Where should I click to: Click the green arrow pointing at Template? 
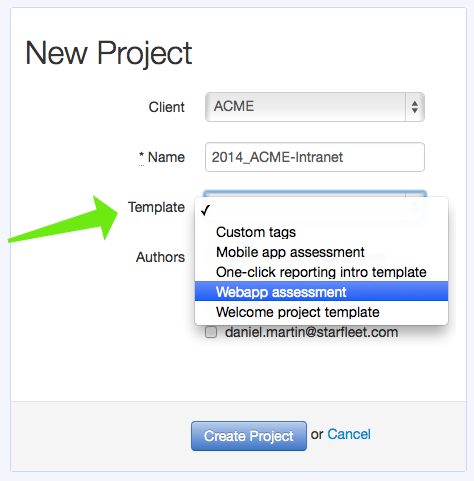(63, 219)
